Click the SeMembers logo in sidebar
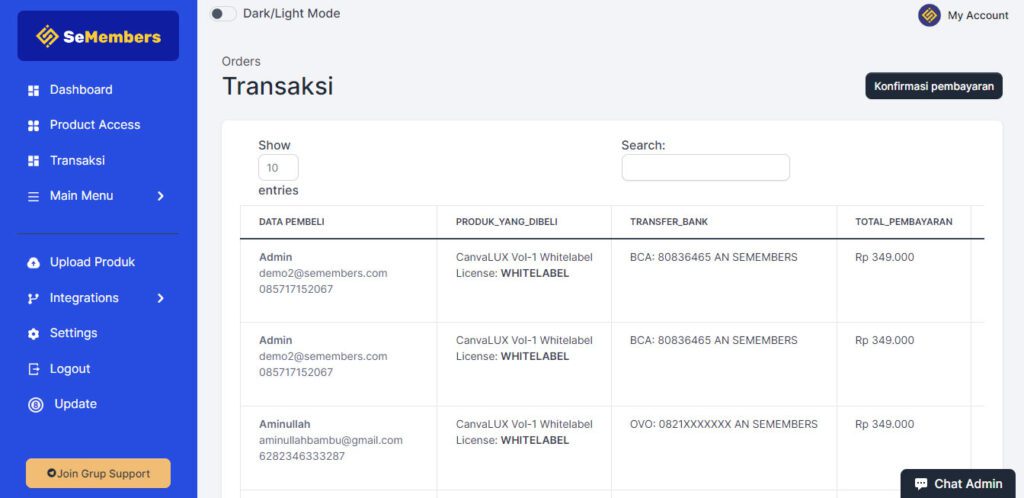The height and width of the screenshot is (498, 1024). pyautogui.click(x=98, y=37)
